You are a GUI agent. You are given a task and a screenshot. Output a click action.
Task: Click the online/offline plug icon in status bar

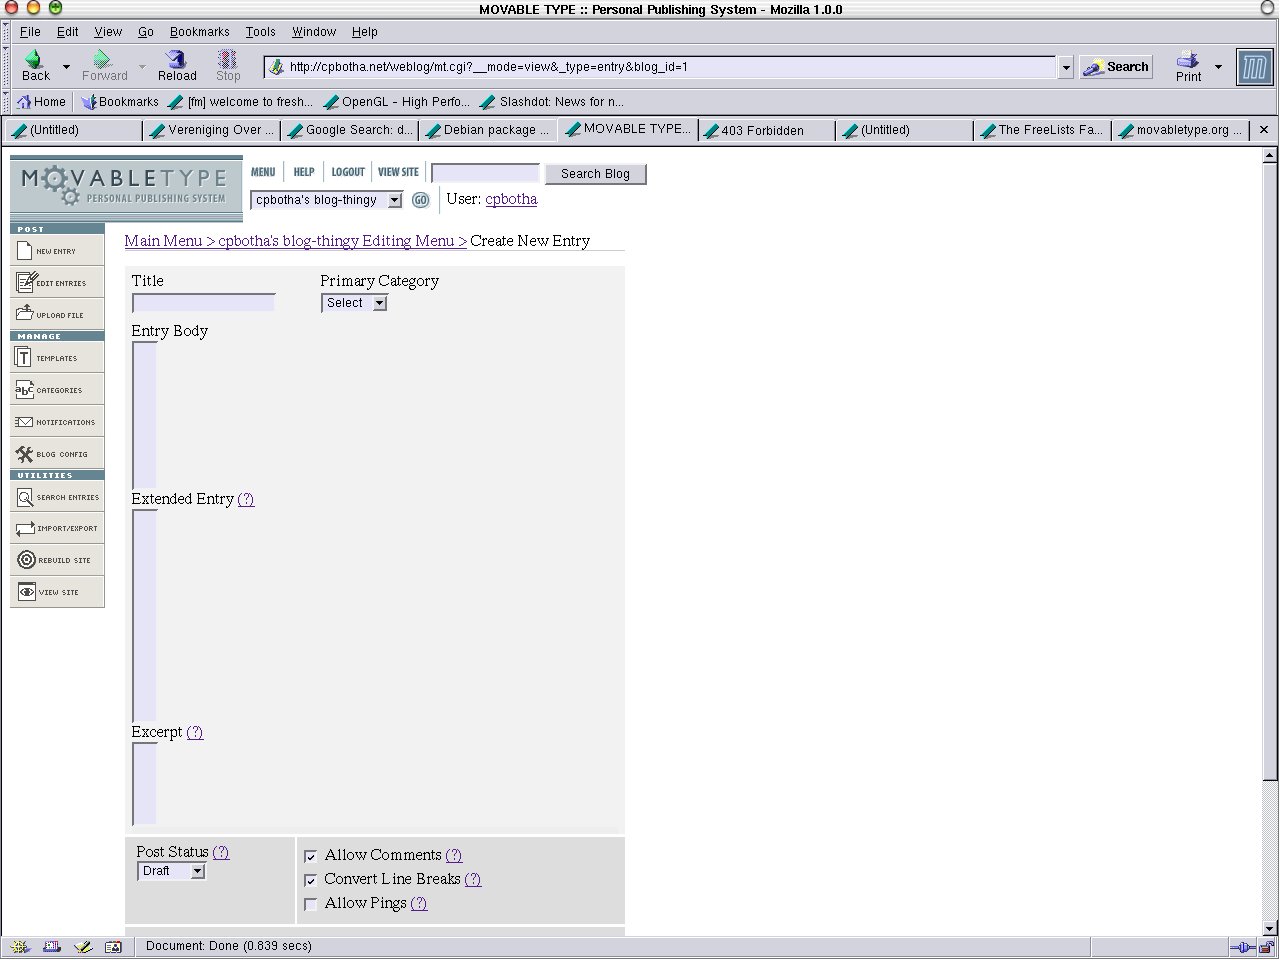[x=1242, y=946]
